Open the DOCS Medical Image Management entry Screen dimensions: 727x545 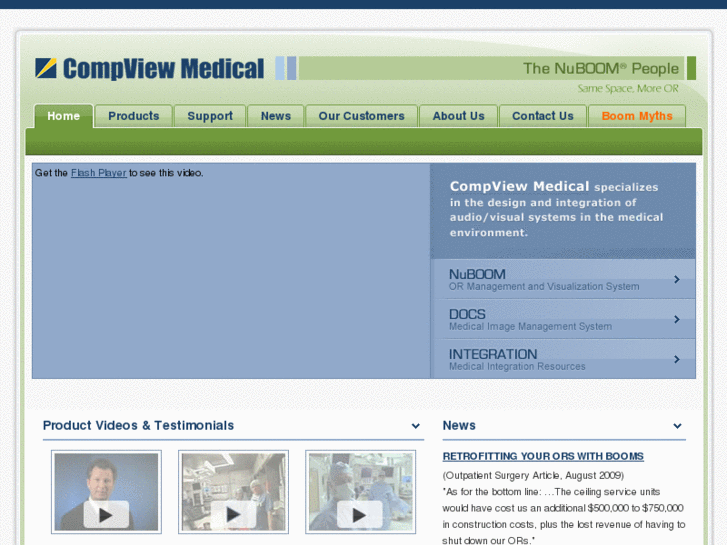coord(563,319)
